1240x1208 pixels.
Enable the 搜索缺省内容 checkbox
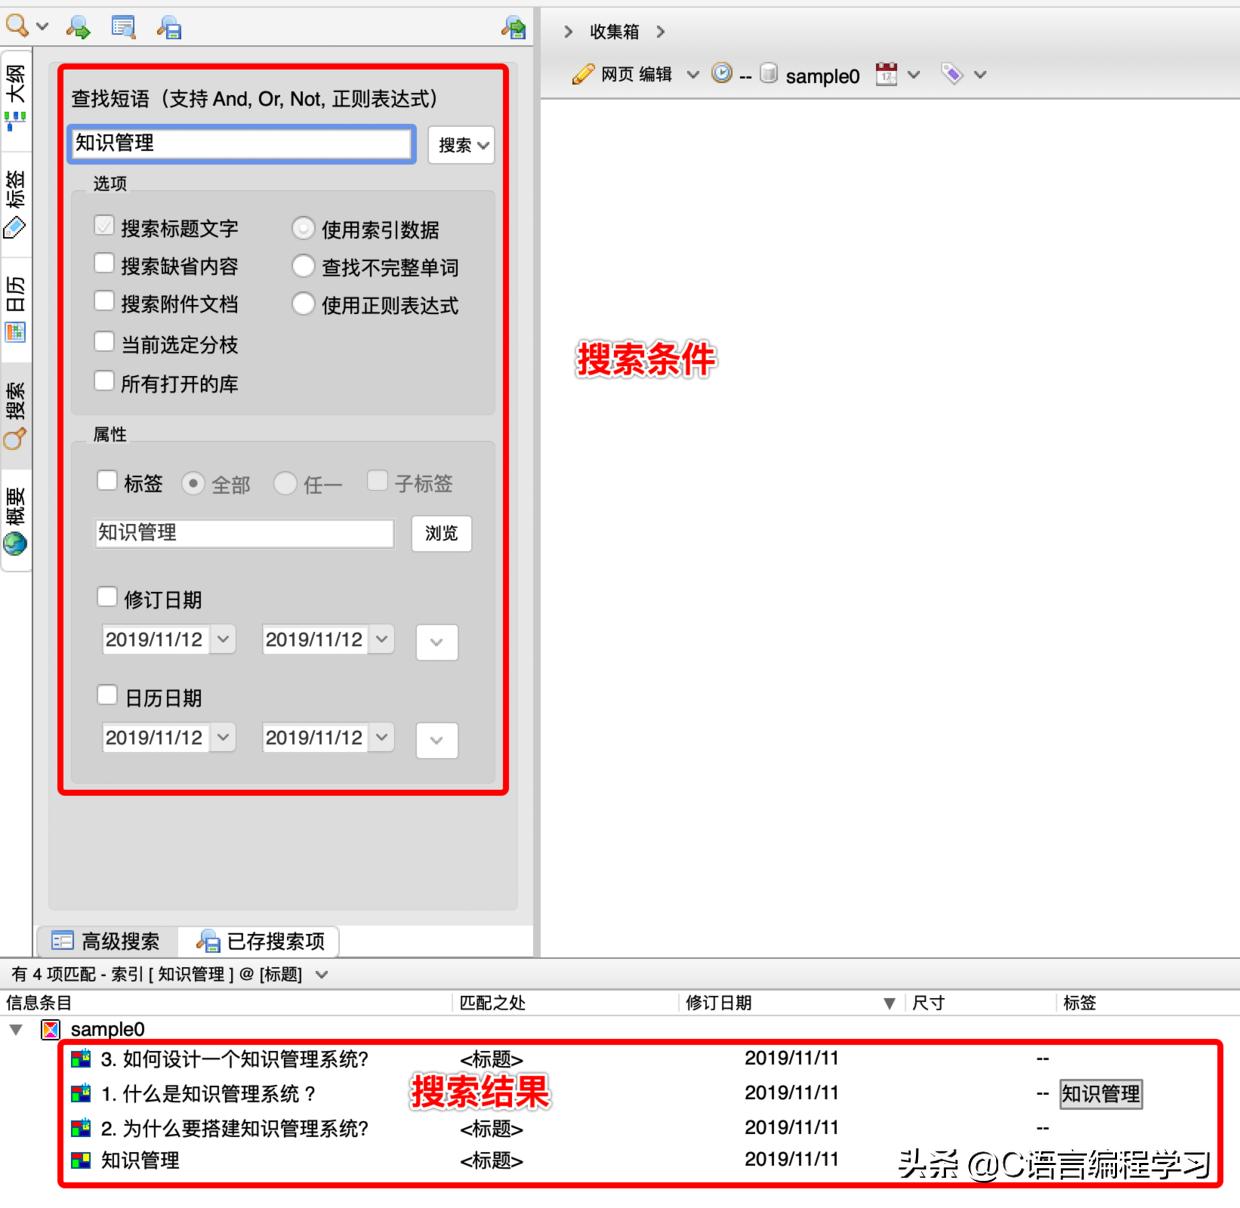[105, 262]
